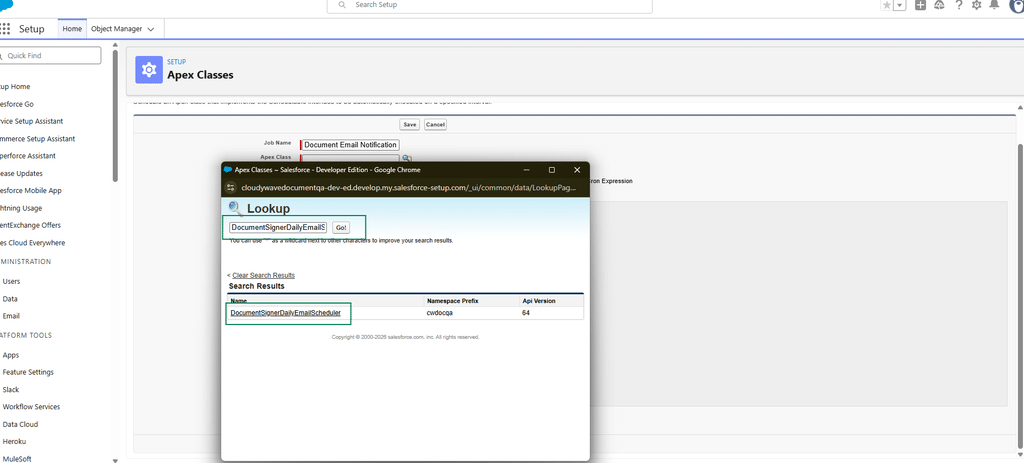Image resolution: width=1024 pixels, height=463 pixels.
Task: Click the Lookup search text box
Action: [x=278, y=227]
